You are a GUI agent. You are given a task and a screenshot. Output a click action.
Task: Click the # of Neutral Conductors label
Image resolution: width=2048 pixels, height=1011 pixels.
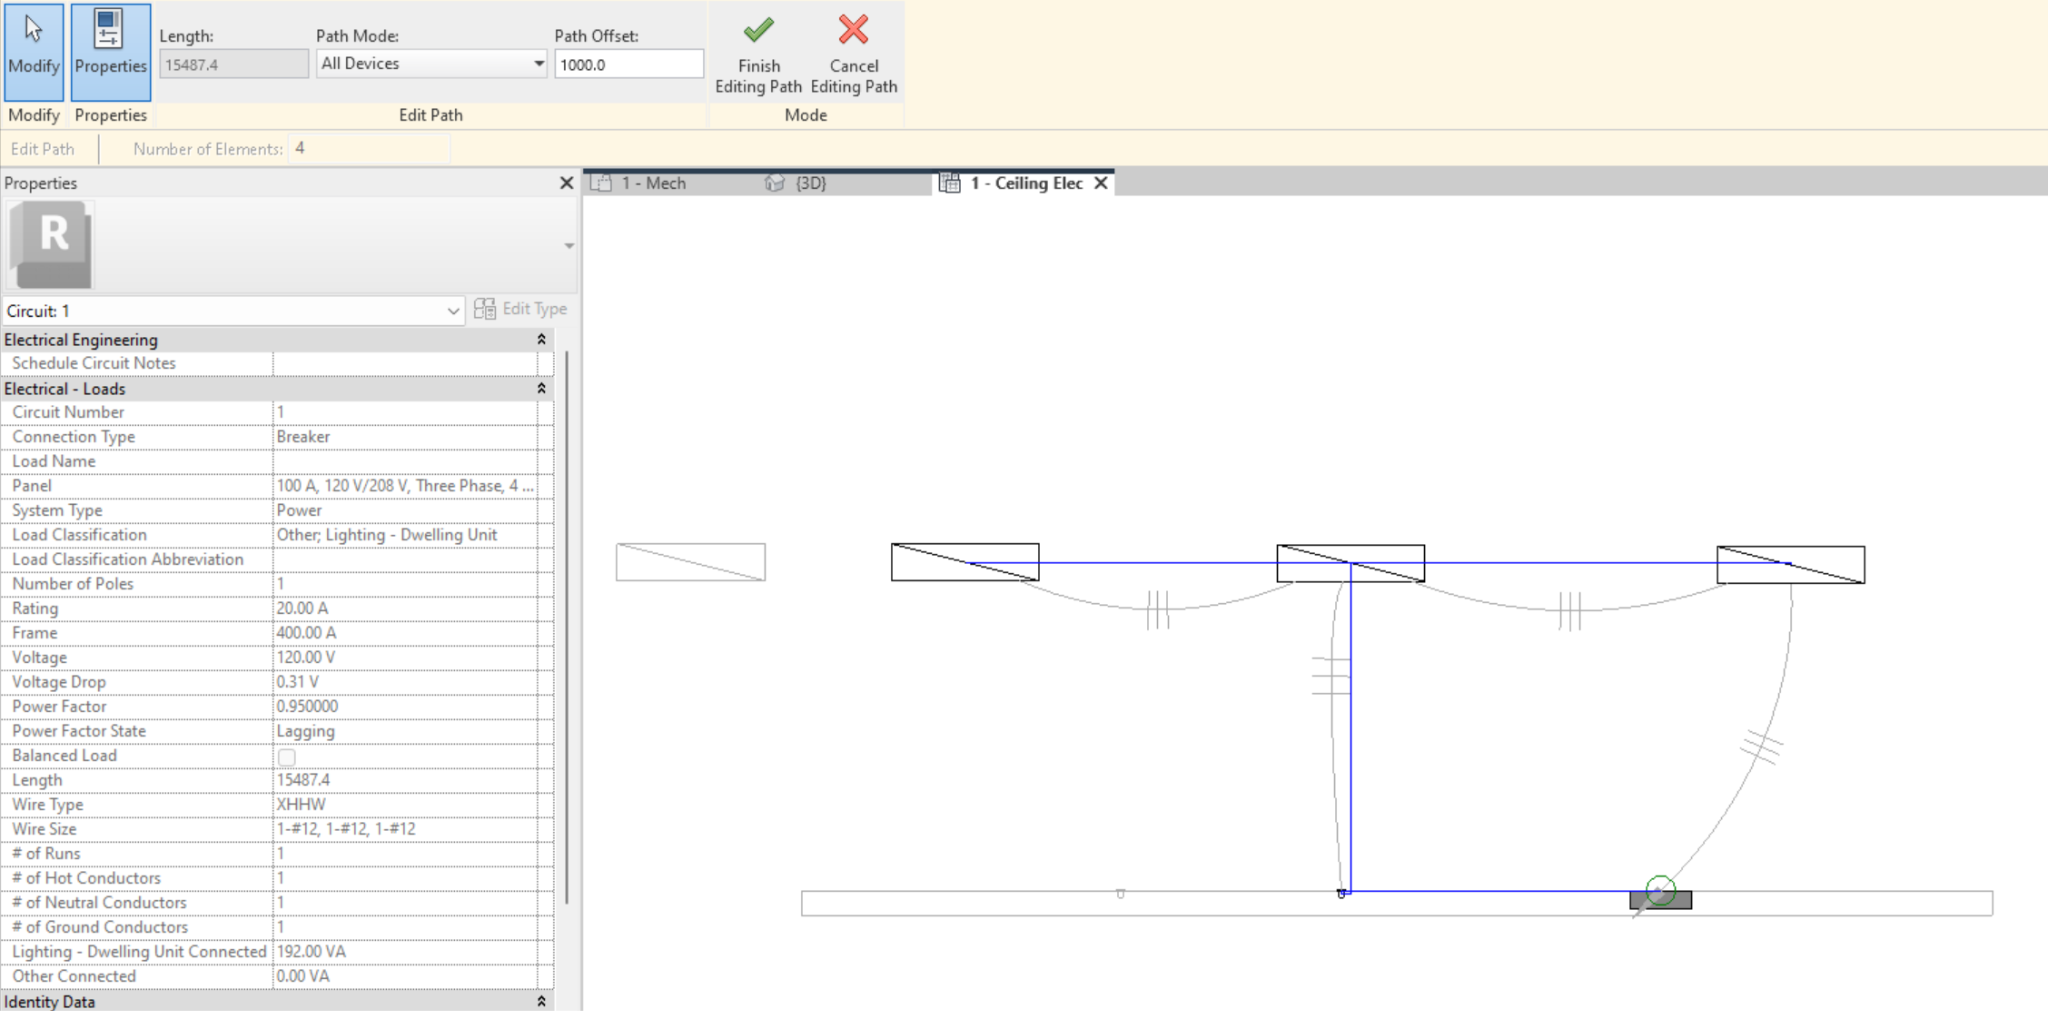click(99, 902)
